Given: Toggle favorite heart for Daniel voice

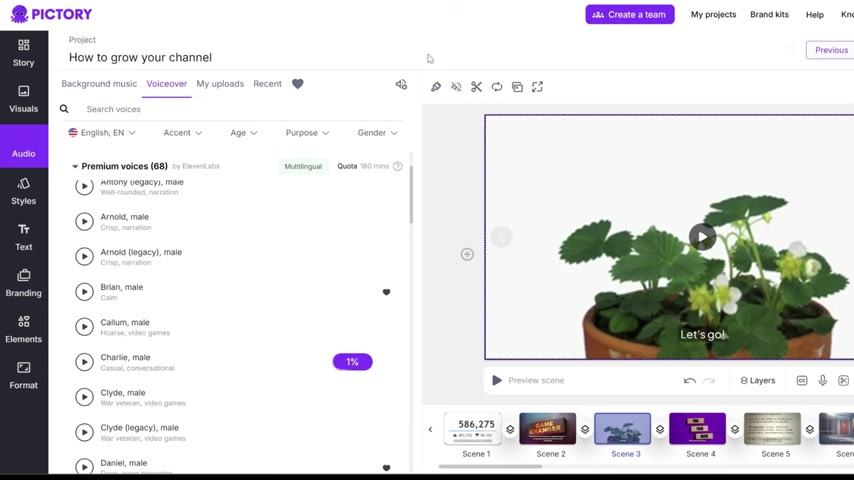Looking at the screenshot, I should click(x=386, y=467).
